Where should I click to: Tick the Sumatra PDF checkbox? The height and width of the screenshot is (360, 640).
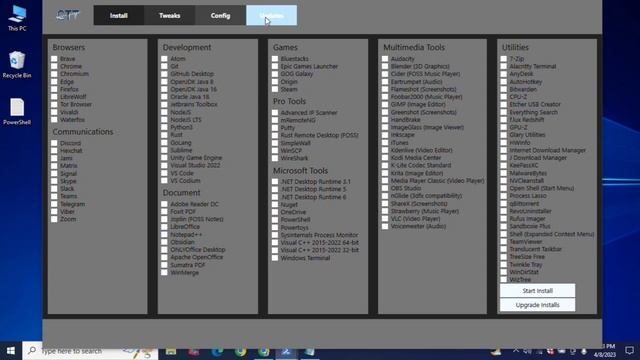click(x=164, y=265)
